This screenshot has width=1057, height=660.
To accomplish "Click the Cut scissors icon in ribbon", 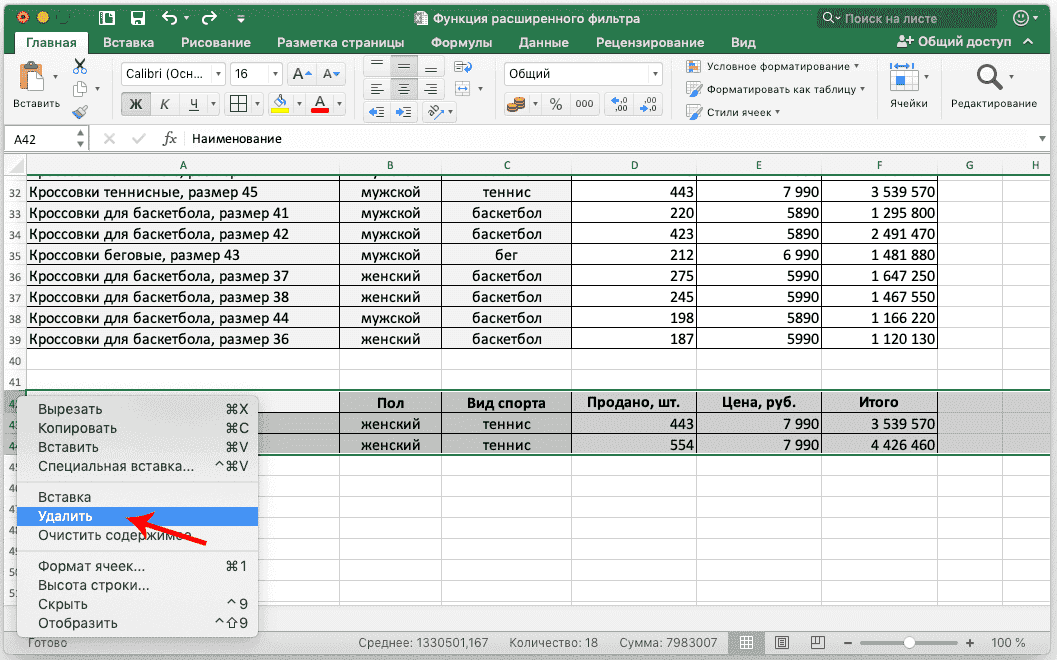I will 80,66.
